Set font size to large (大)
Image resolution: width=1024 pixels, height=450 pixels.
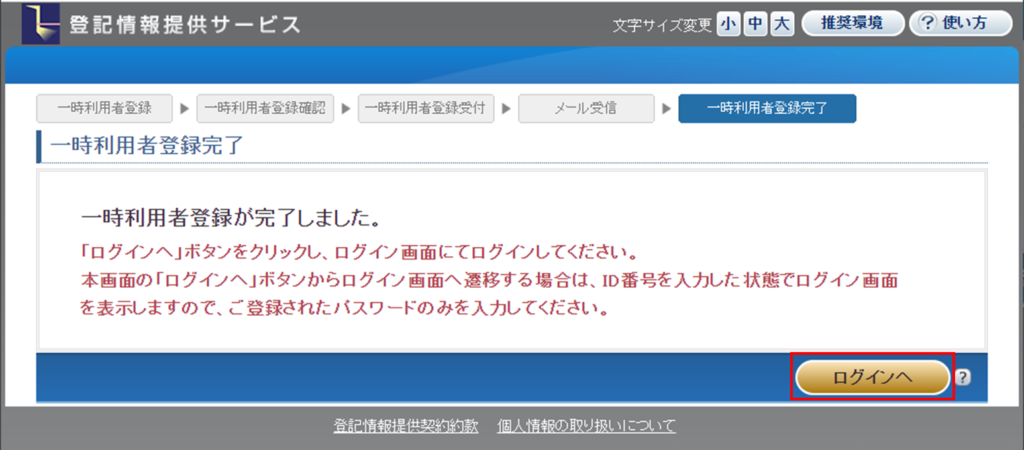click(x=782, y=23)
